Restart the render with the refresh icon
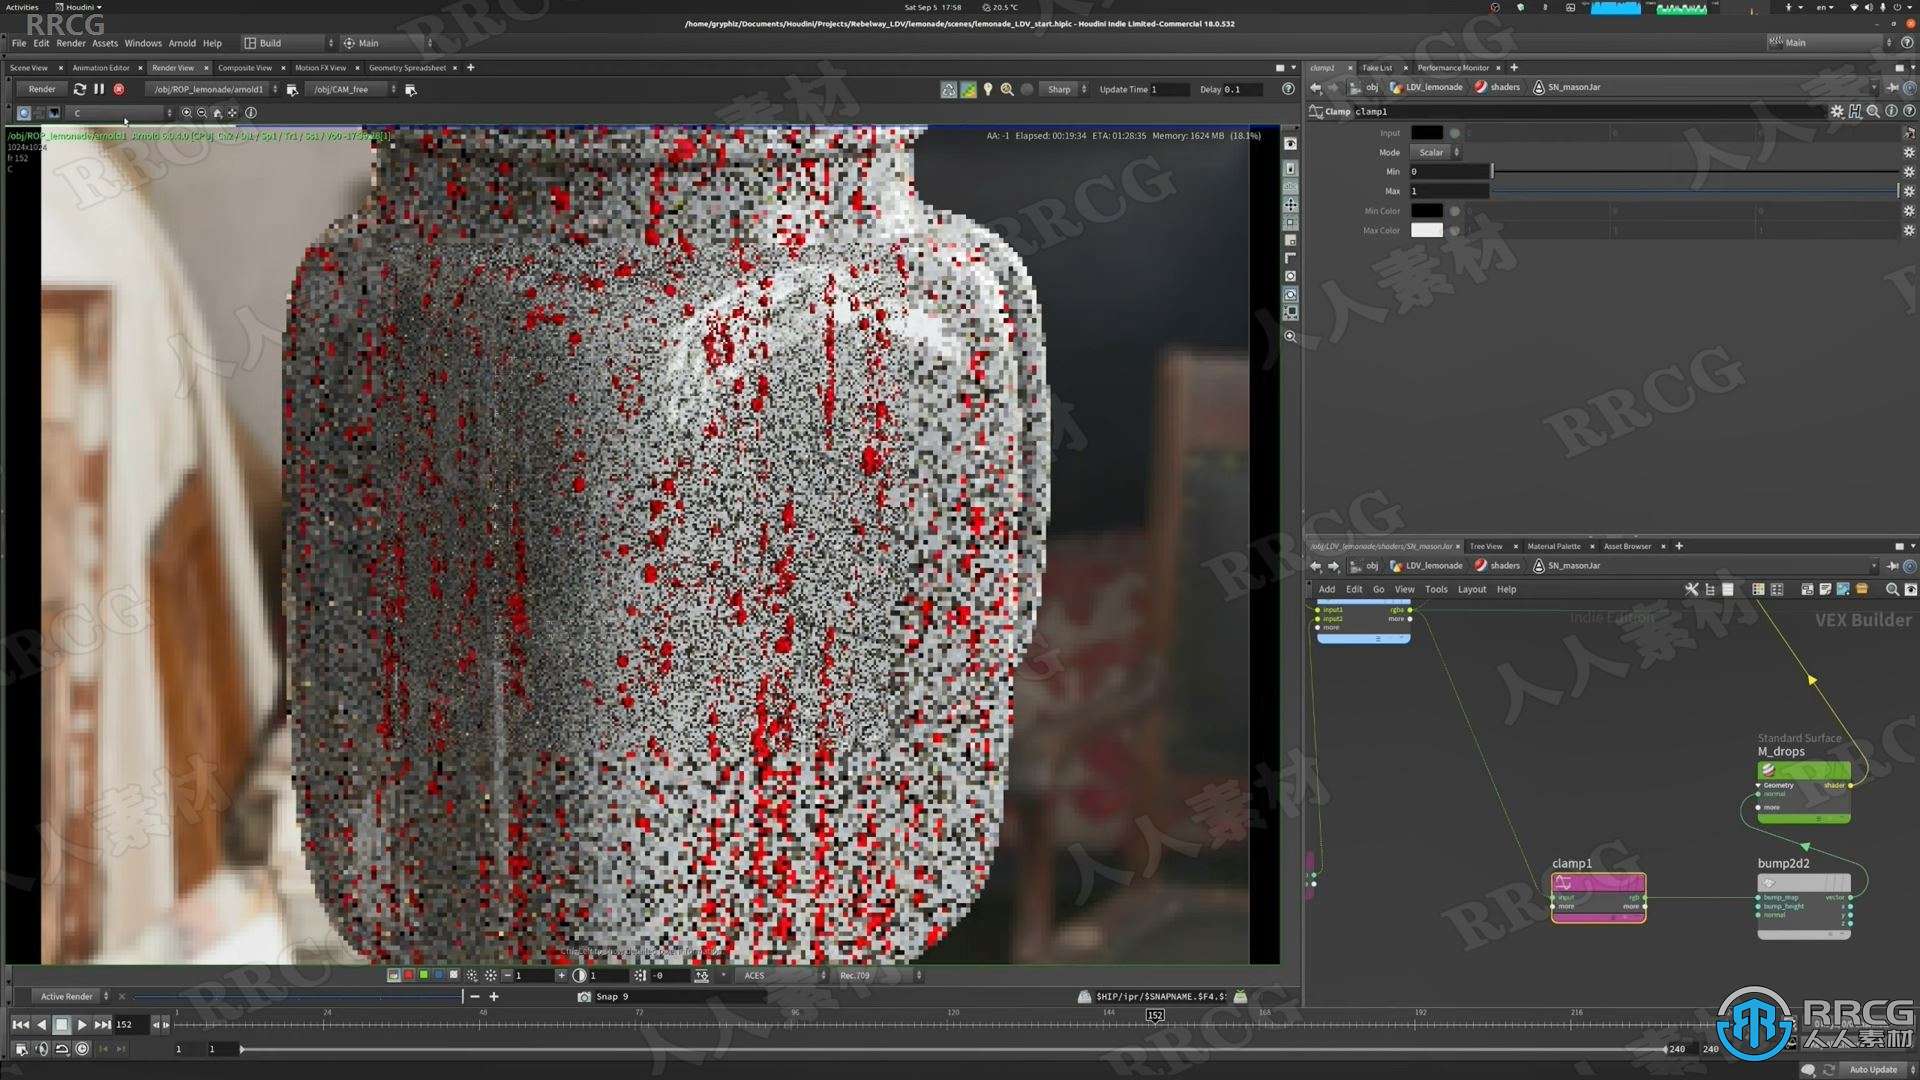Screen dimensions: 1920x1080 pyautogui.click(x=80, y=89)
